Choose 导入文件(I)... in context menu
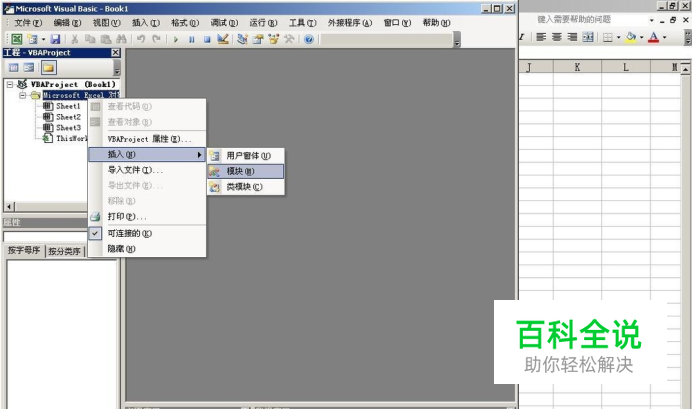This screenshot has width=692, height=409. (147, 170)
